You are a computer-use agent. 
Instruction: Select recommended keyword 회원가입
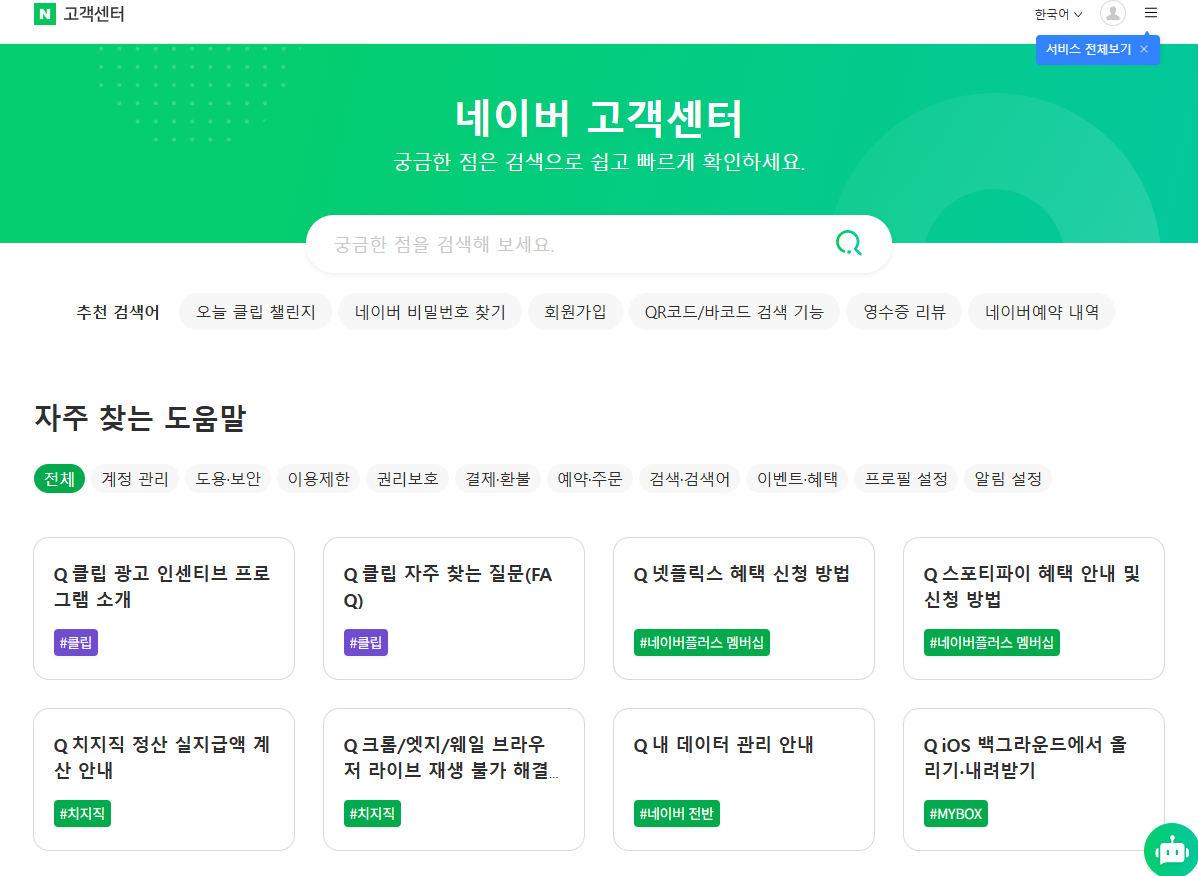[575, 312]
